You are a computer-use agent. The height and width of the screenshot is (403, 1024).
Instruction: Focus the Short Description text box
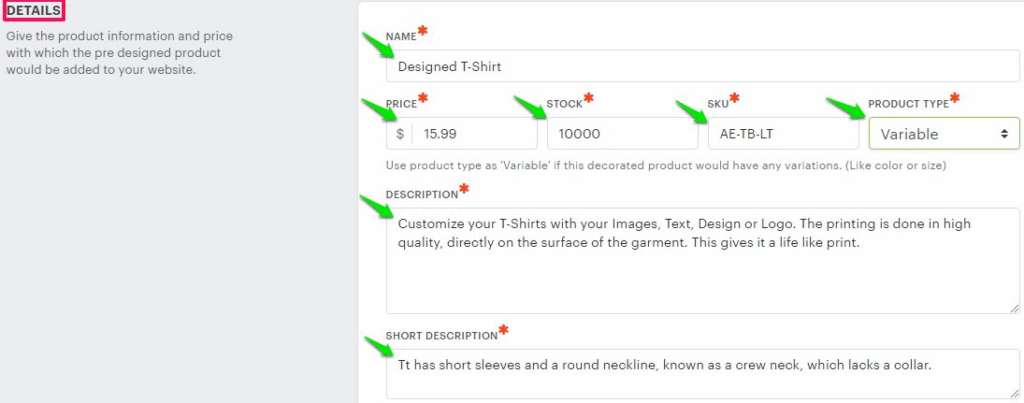point(700,373)
